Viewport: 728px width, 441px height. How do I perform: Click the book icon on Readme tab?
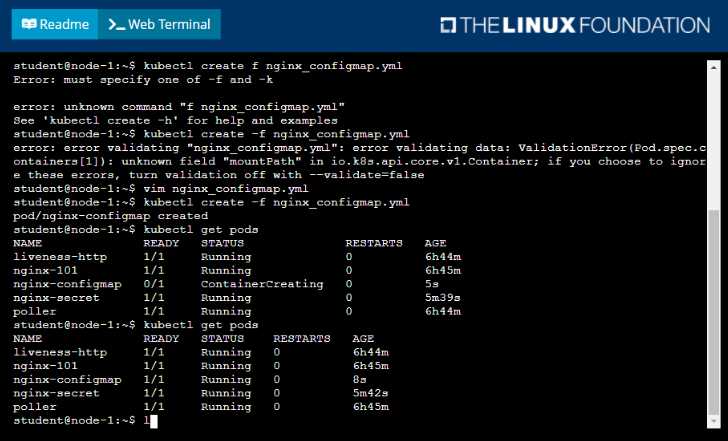click(29, 24)
